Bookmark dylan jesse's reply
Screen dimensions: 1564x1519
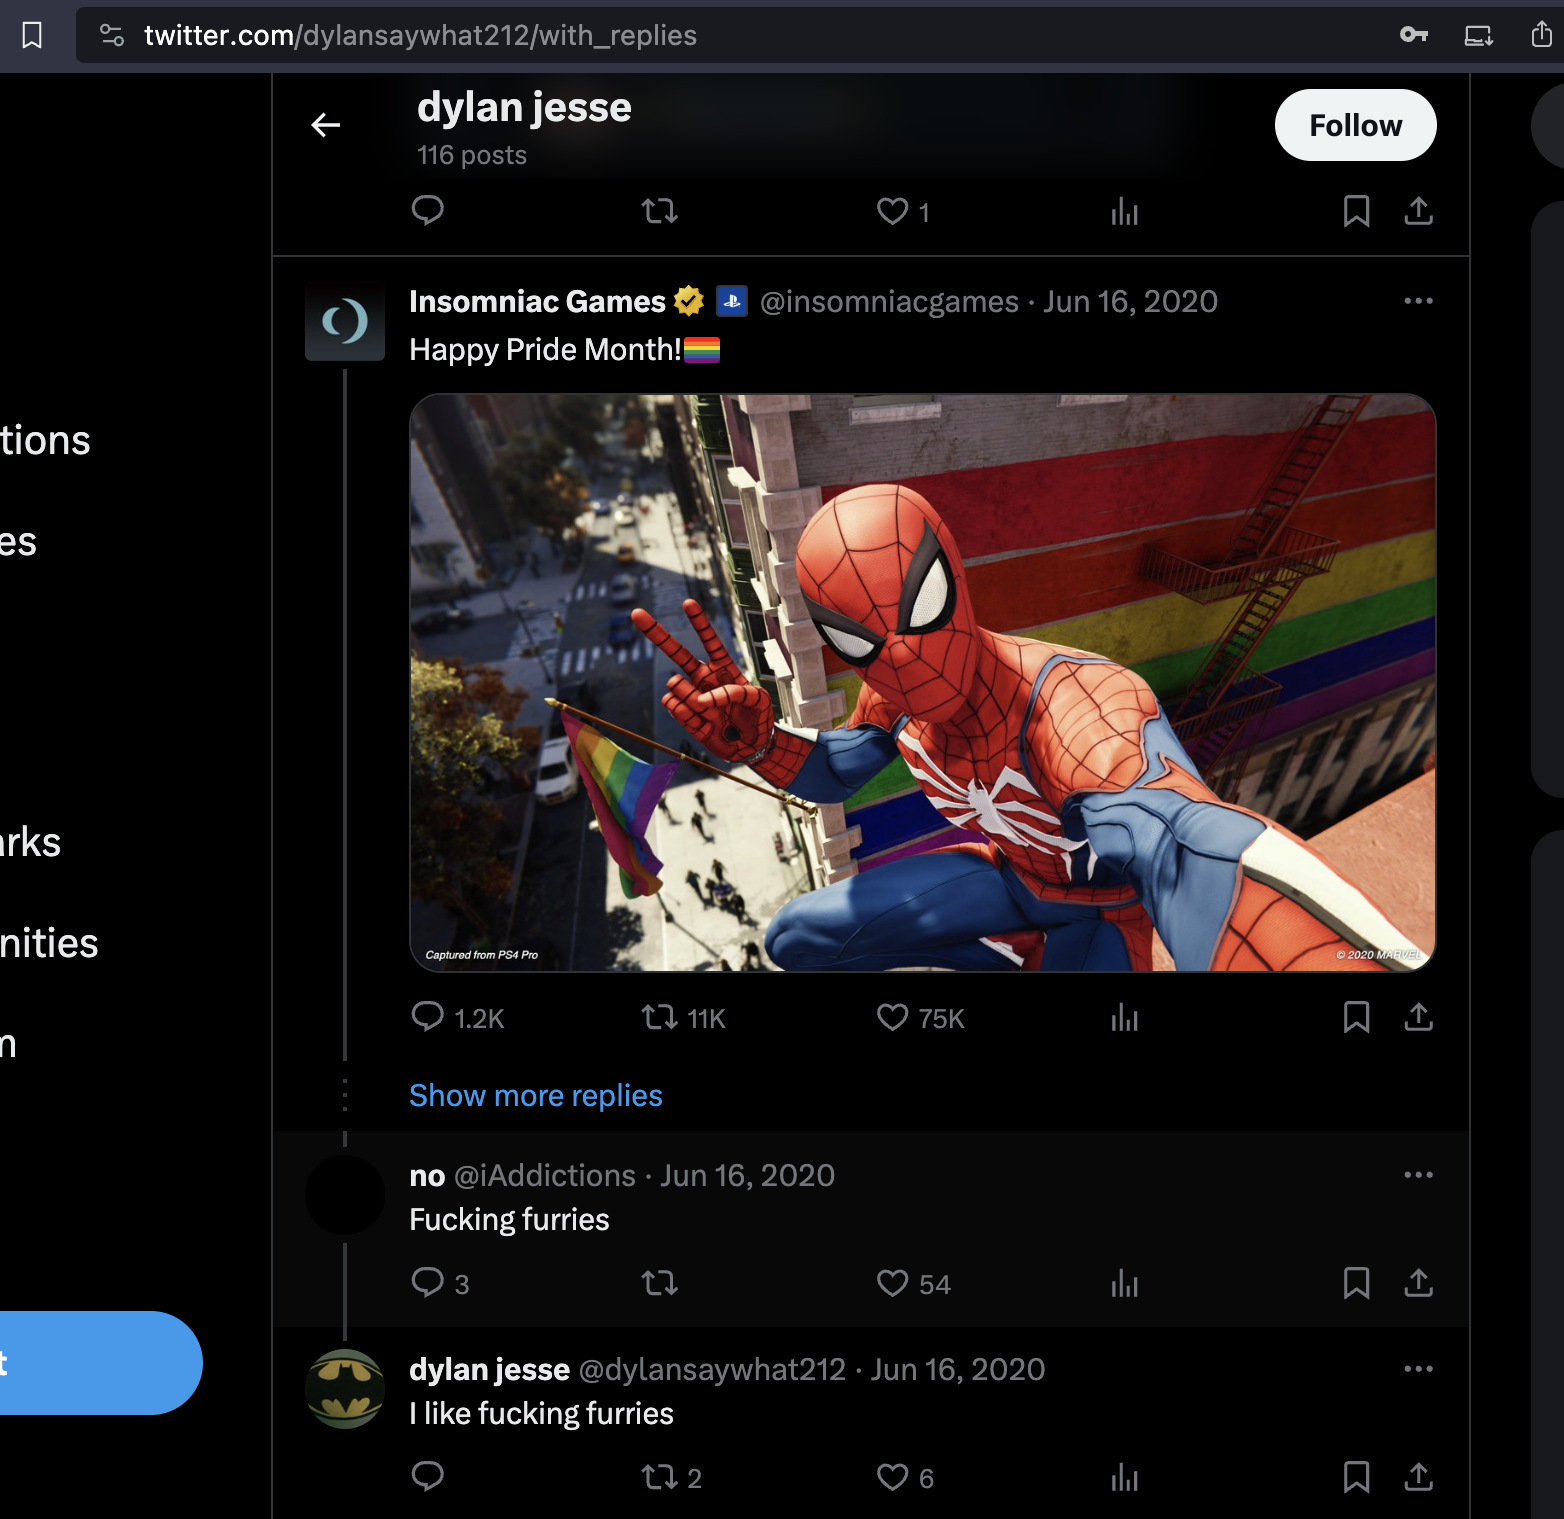click(1356, 1477)
